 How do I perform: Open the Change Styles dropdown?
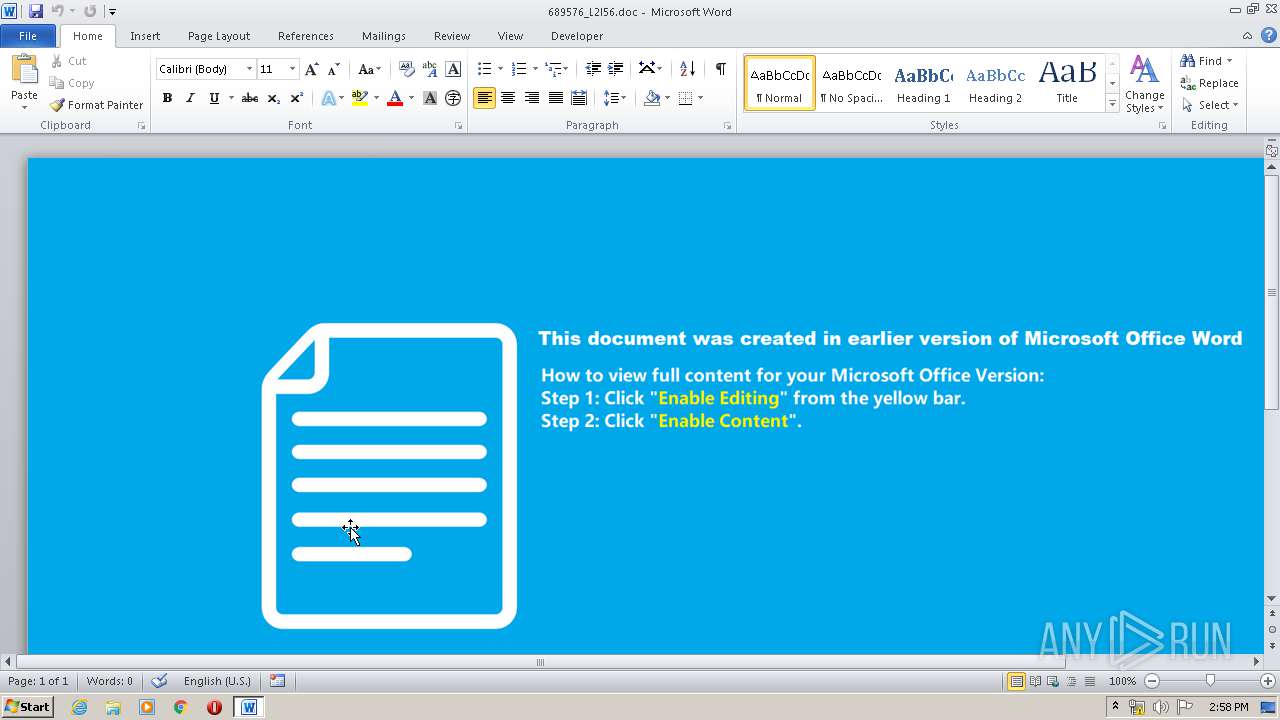tap(1144, 85)
